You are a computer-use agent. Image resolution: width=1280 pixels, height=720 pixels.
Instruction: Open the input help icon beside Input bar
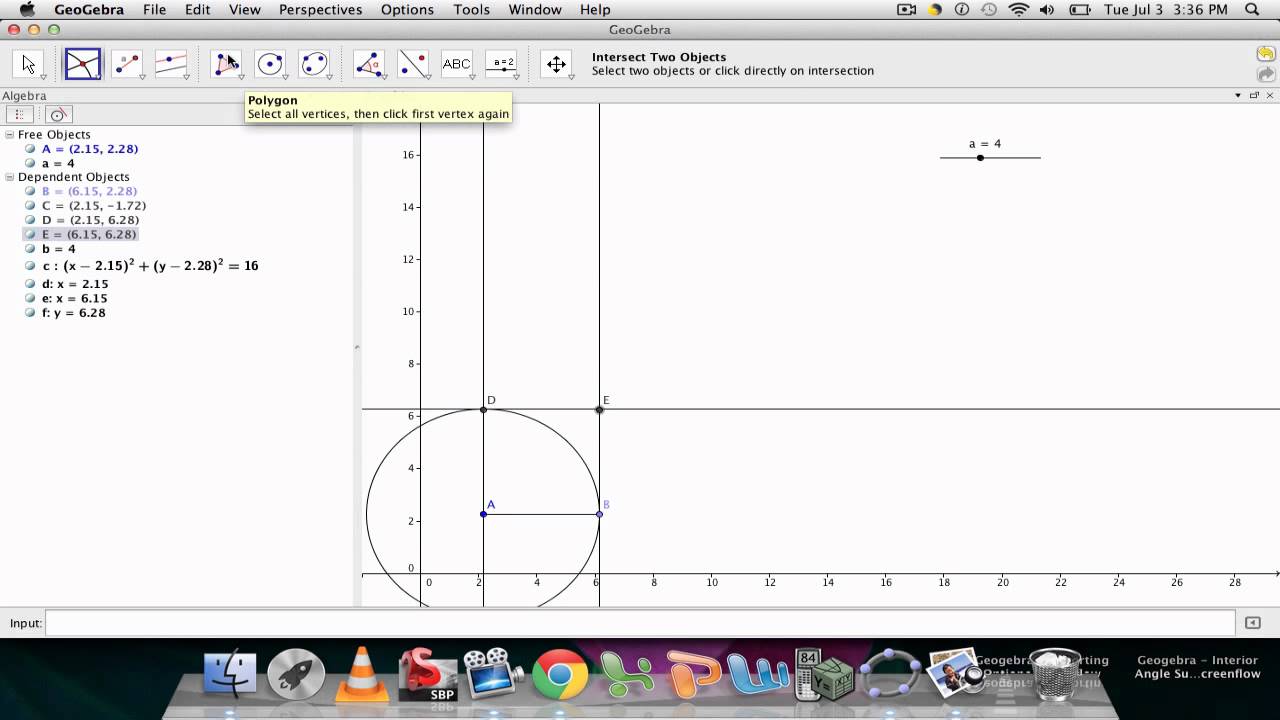point(1252,623)
